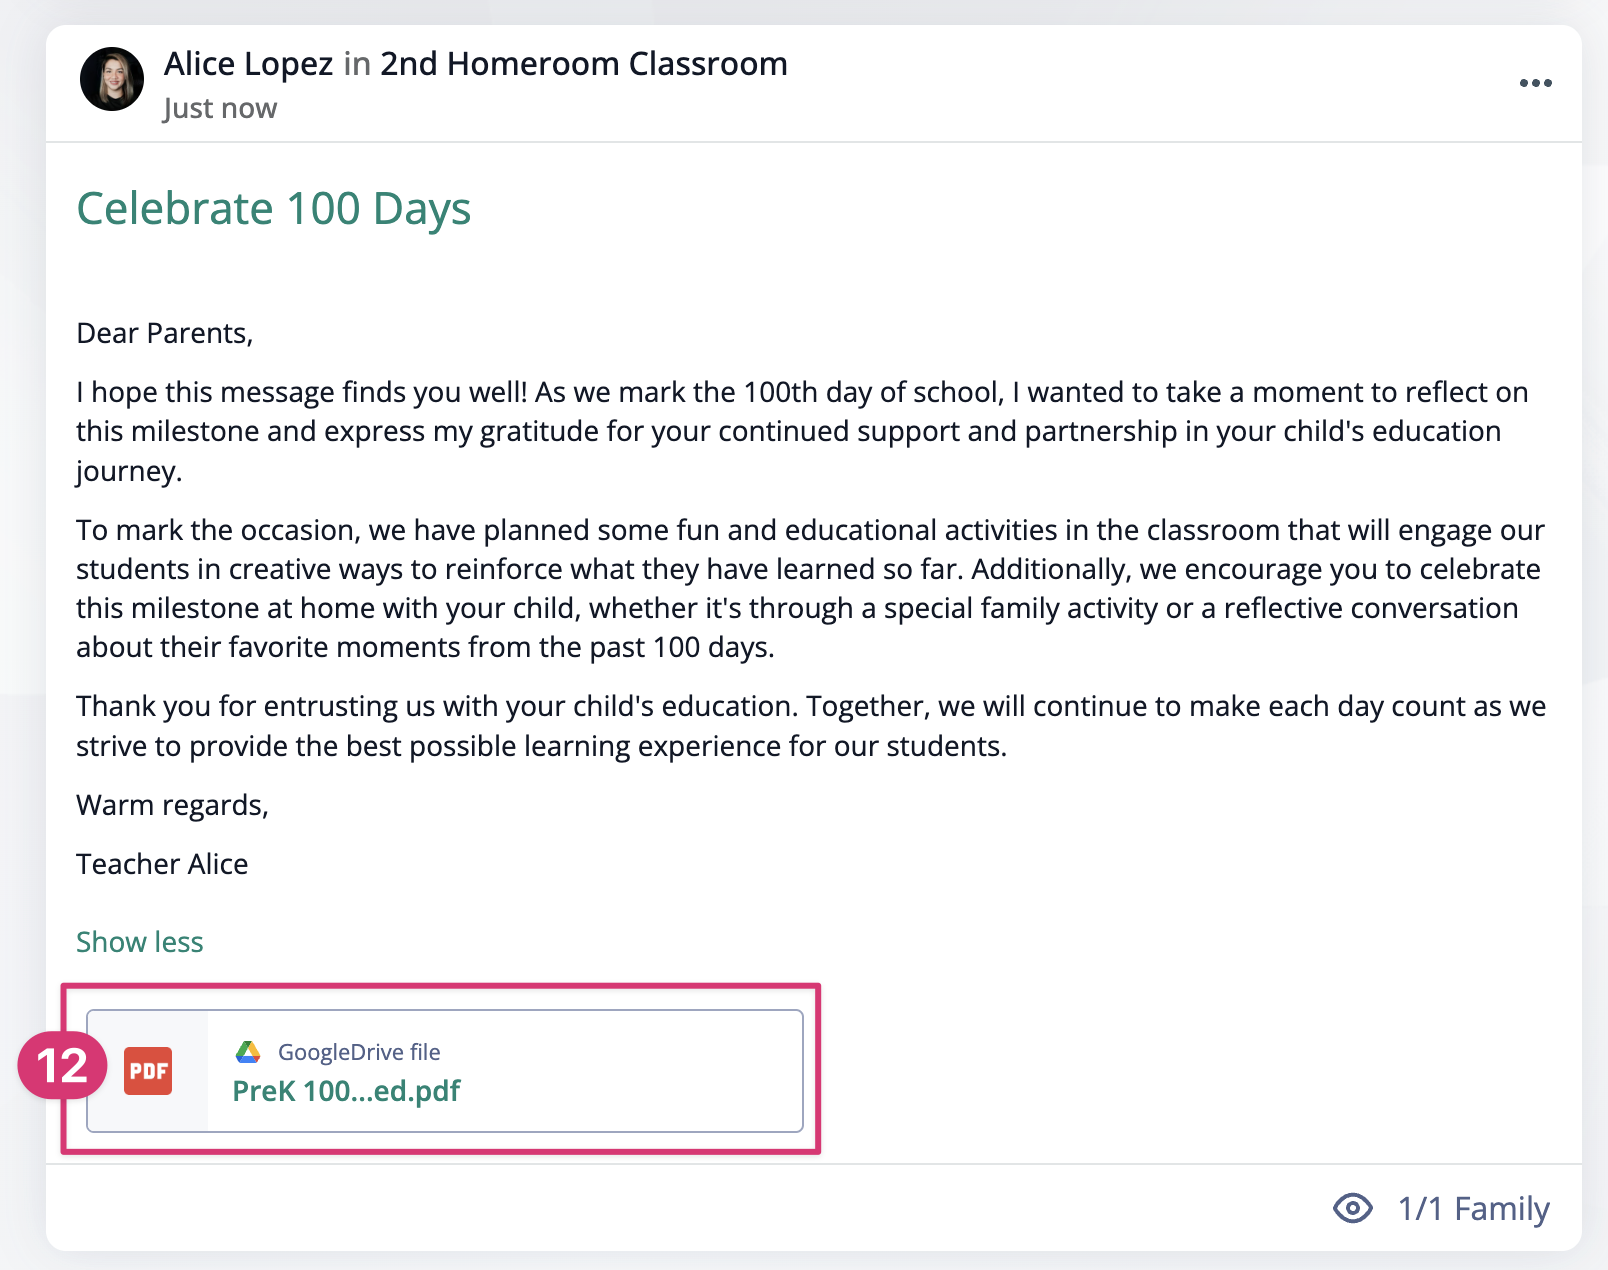Click the GoogleDrive file label

point(359,1052)
